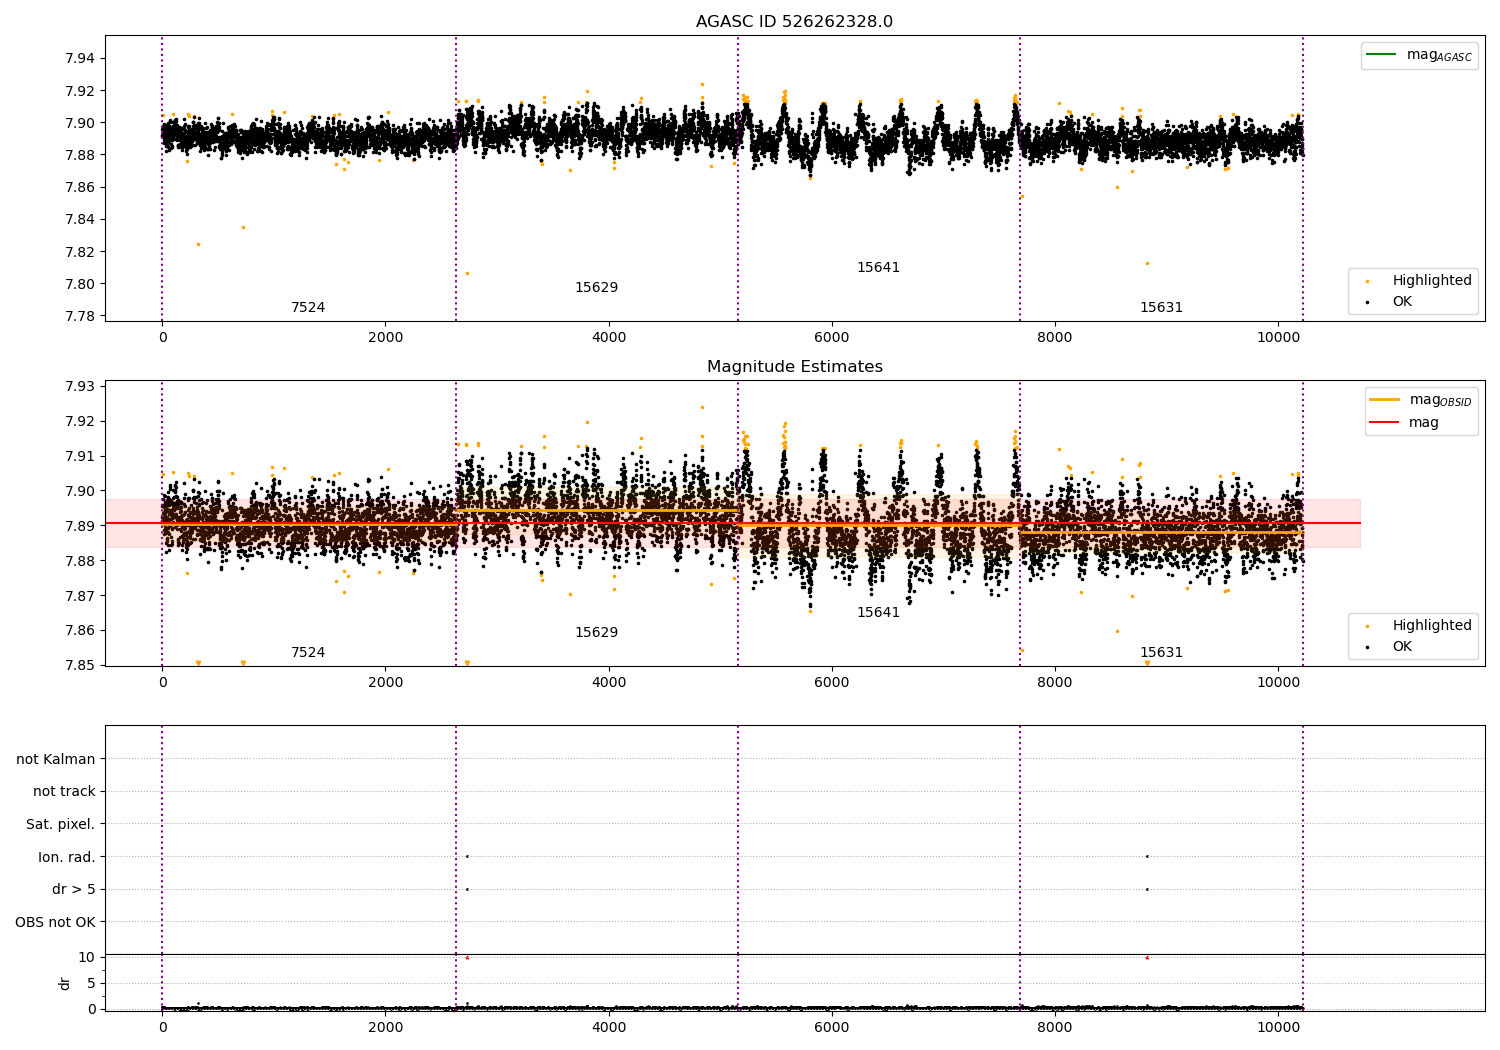Click the 7.94 y-axis tick label

tap(79, 58)
